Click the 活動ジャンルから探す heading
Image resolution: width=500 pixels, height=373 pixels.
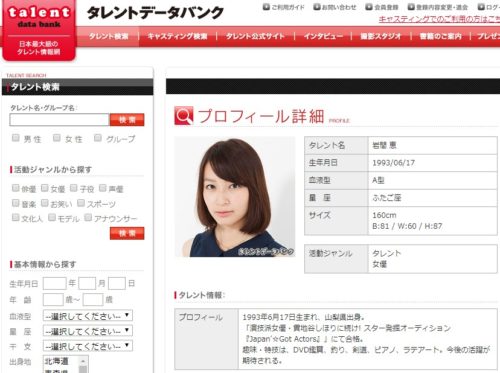coord(53,169)
